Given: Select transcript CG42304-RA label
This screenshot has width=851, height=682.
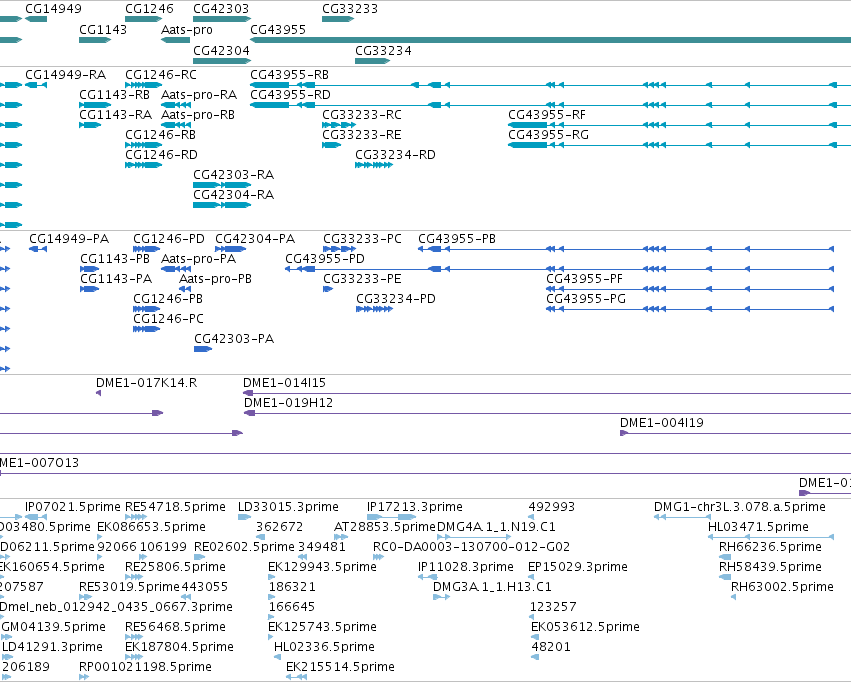Looking at the screenshot, I should tap(233, 195).
